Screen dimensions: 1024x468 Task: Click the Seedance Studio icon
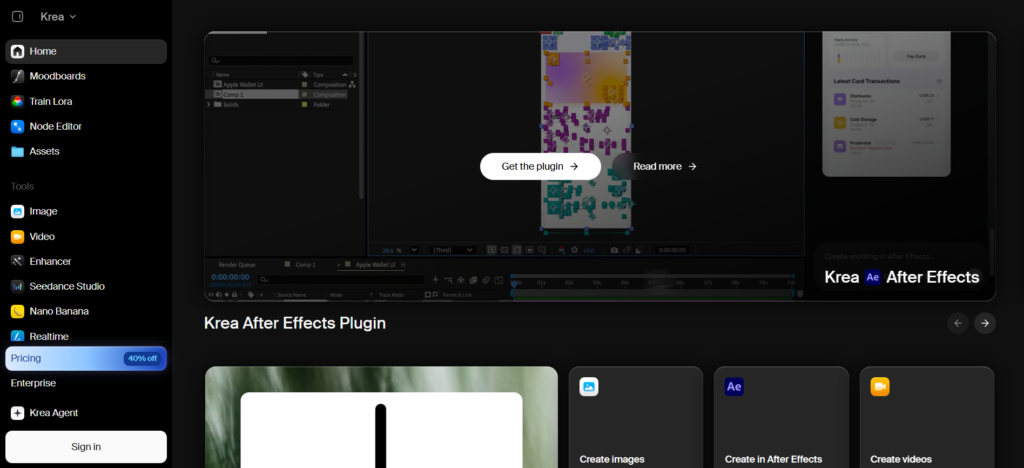coord(18,287)
